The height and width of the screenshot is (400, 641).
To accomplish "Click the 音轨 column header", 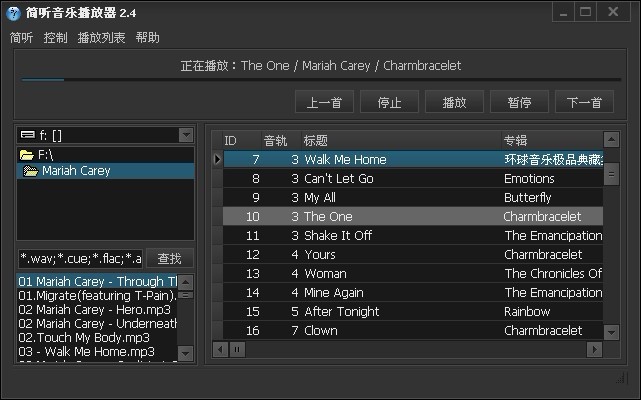I will pyautogui.click(x=281, y=141).
